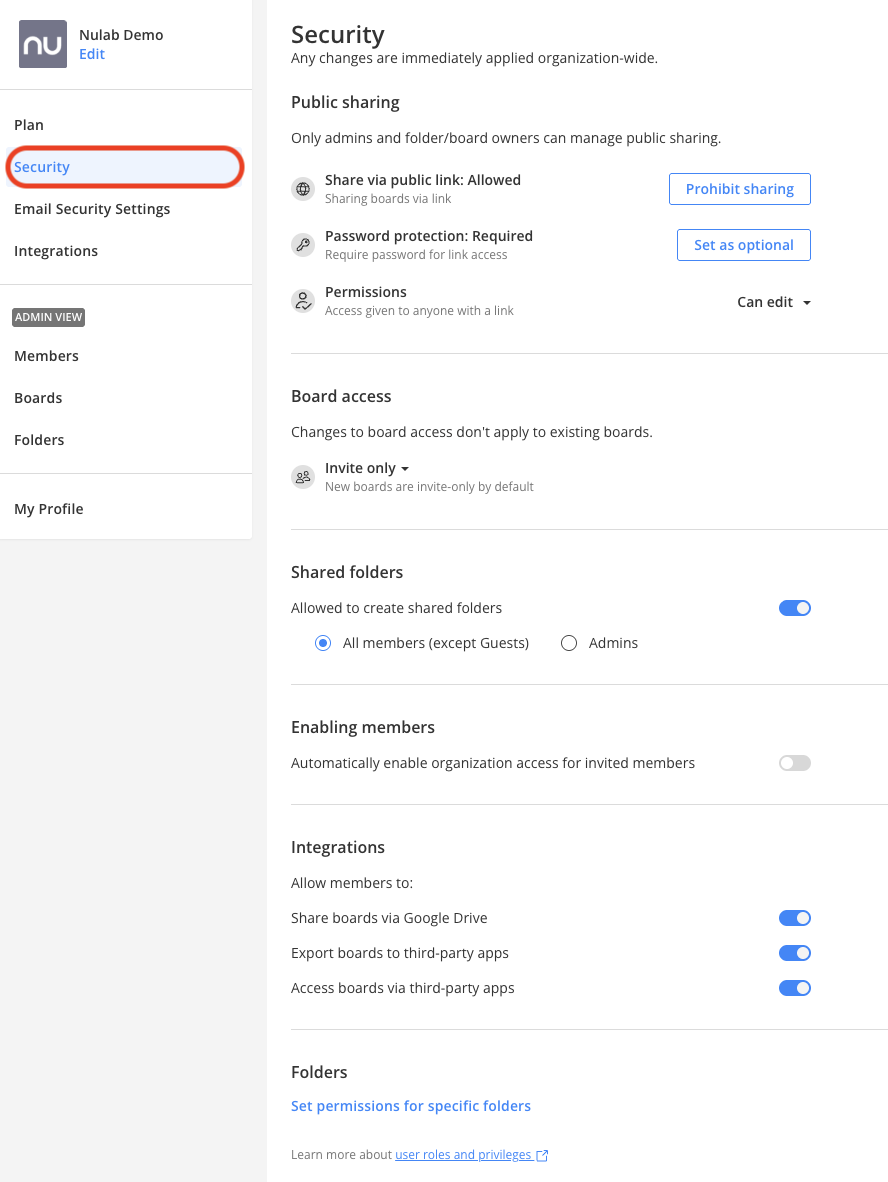
Task: Toggle Export boards to third-party apps switch
Action: [795, 953]
